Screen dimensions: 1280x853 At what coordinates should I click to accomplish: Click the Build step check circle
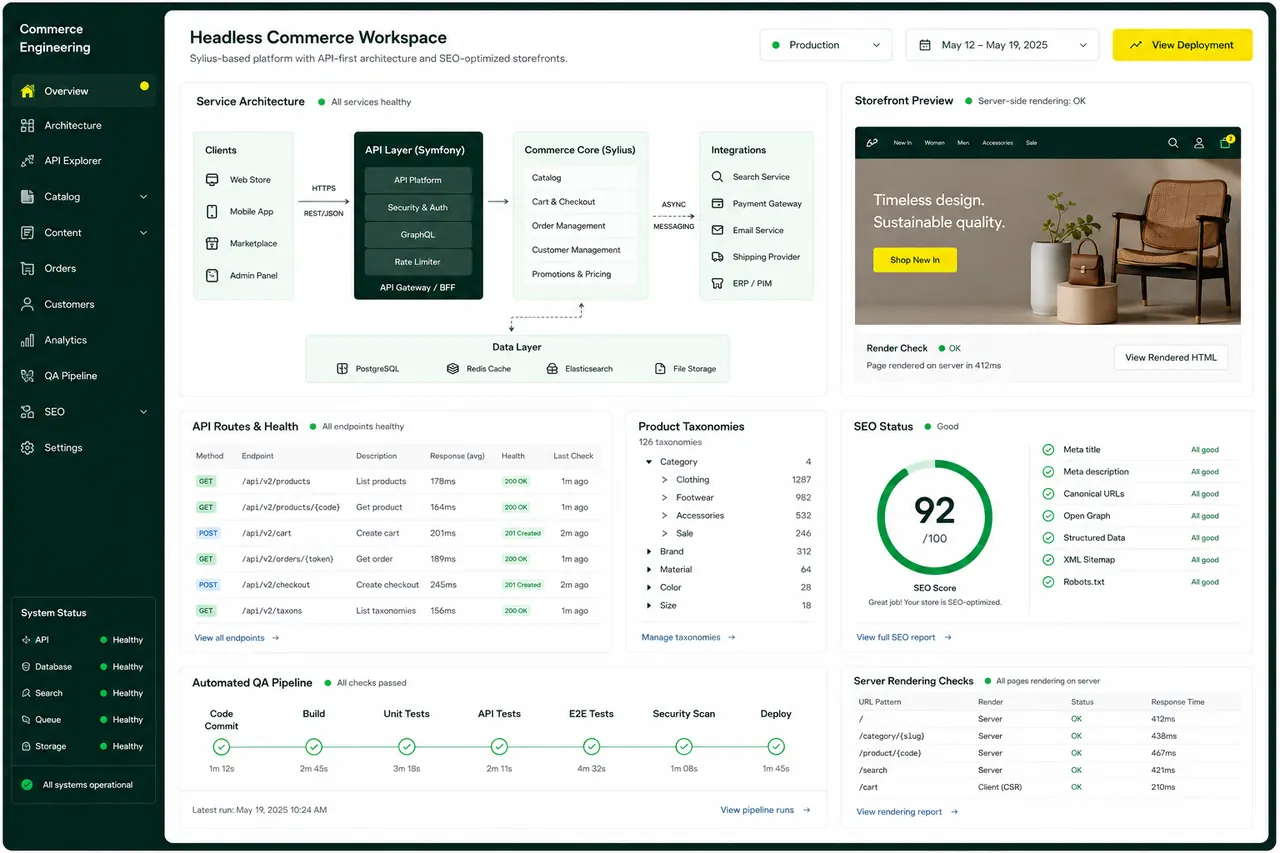click(314, 747)
